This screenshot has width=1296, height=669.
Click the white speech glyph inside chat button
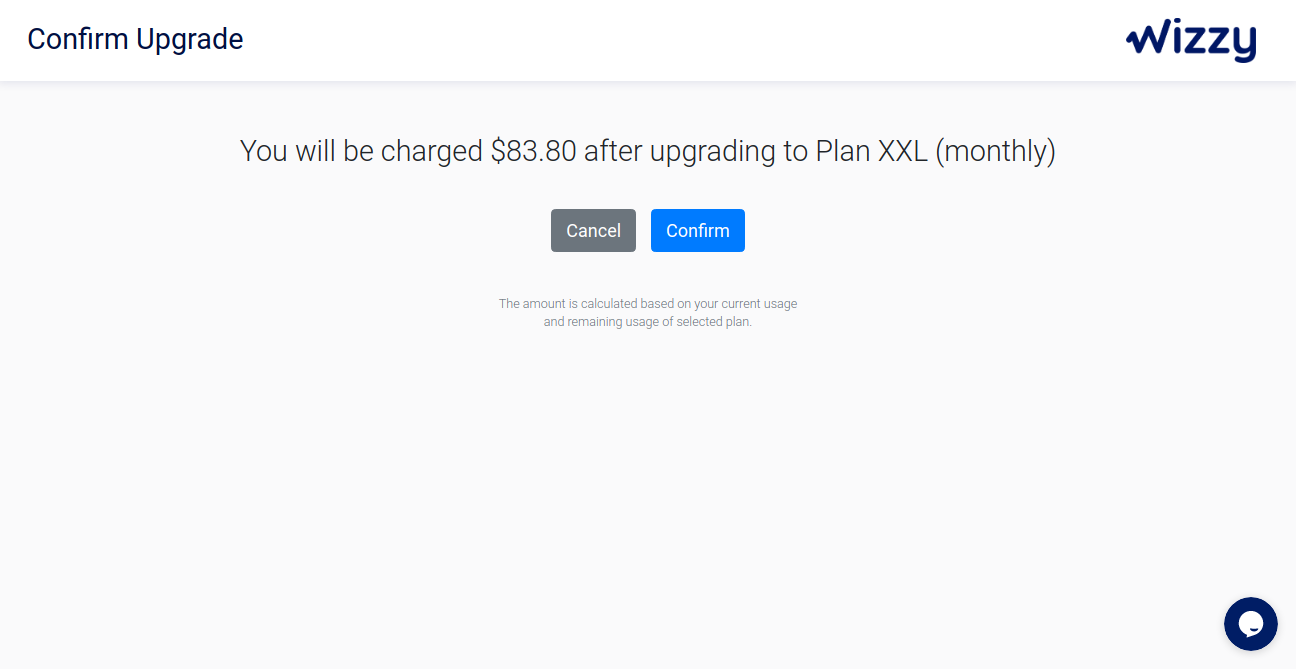1251,625
